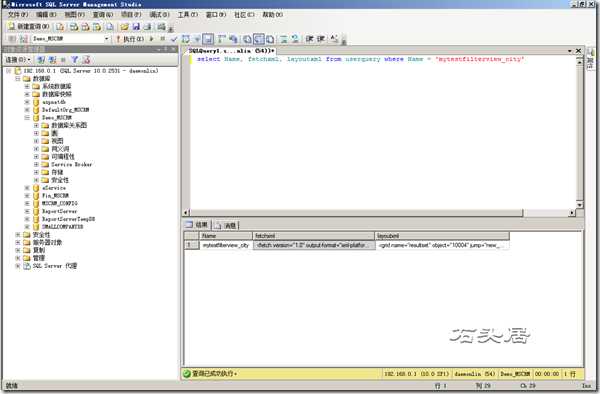
Task: Open the Tools (工具) menu
Action: [188, 15]
